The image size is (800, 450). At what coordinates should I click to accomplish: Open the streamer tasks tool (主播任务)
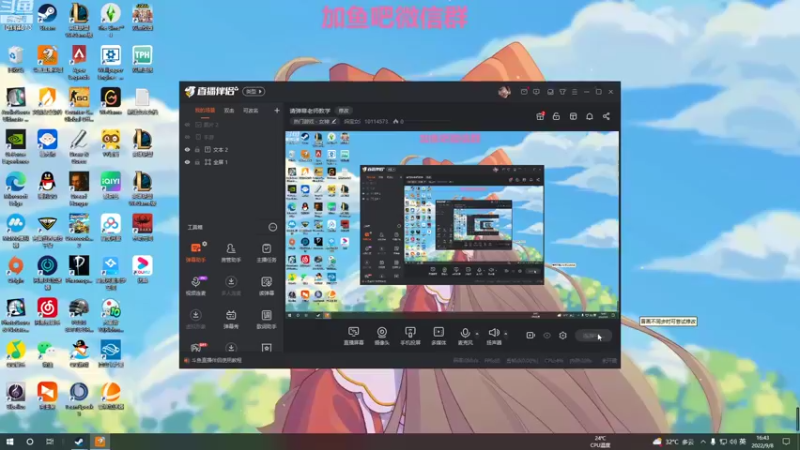coord(266,253)
